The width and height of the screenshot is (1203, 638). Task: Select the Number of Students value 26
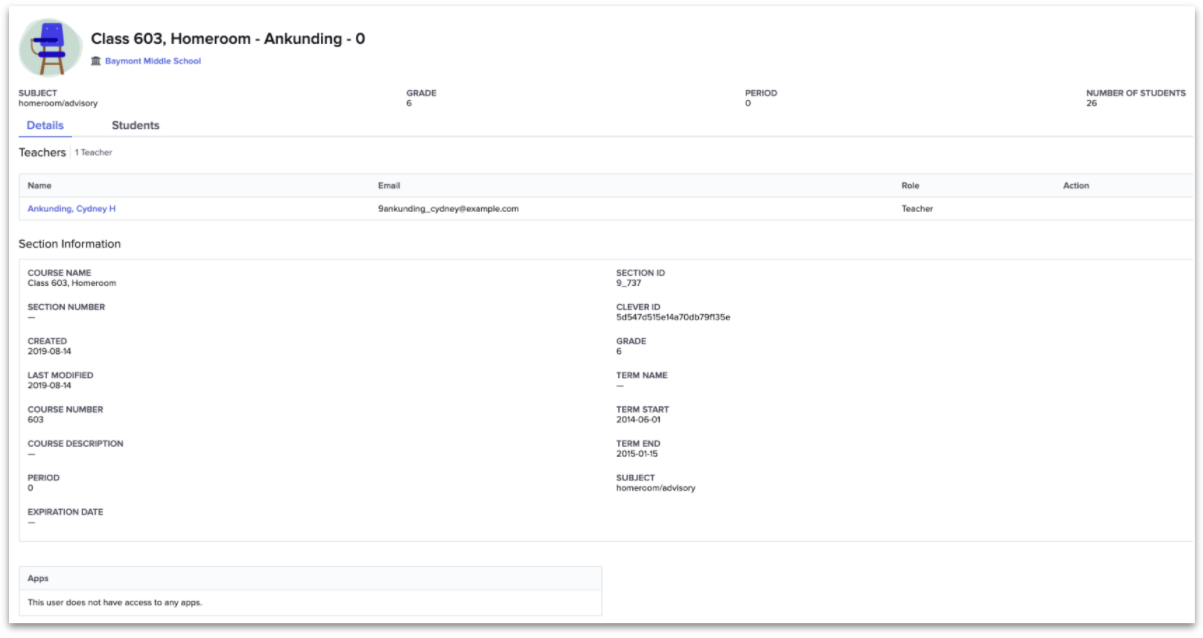click(1091, 102)
